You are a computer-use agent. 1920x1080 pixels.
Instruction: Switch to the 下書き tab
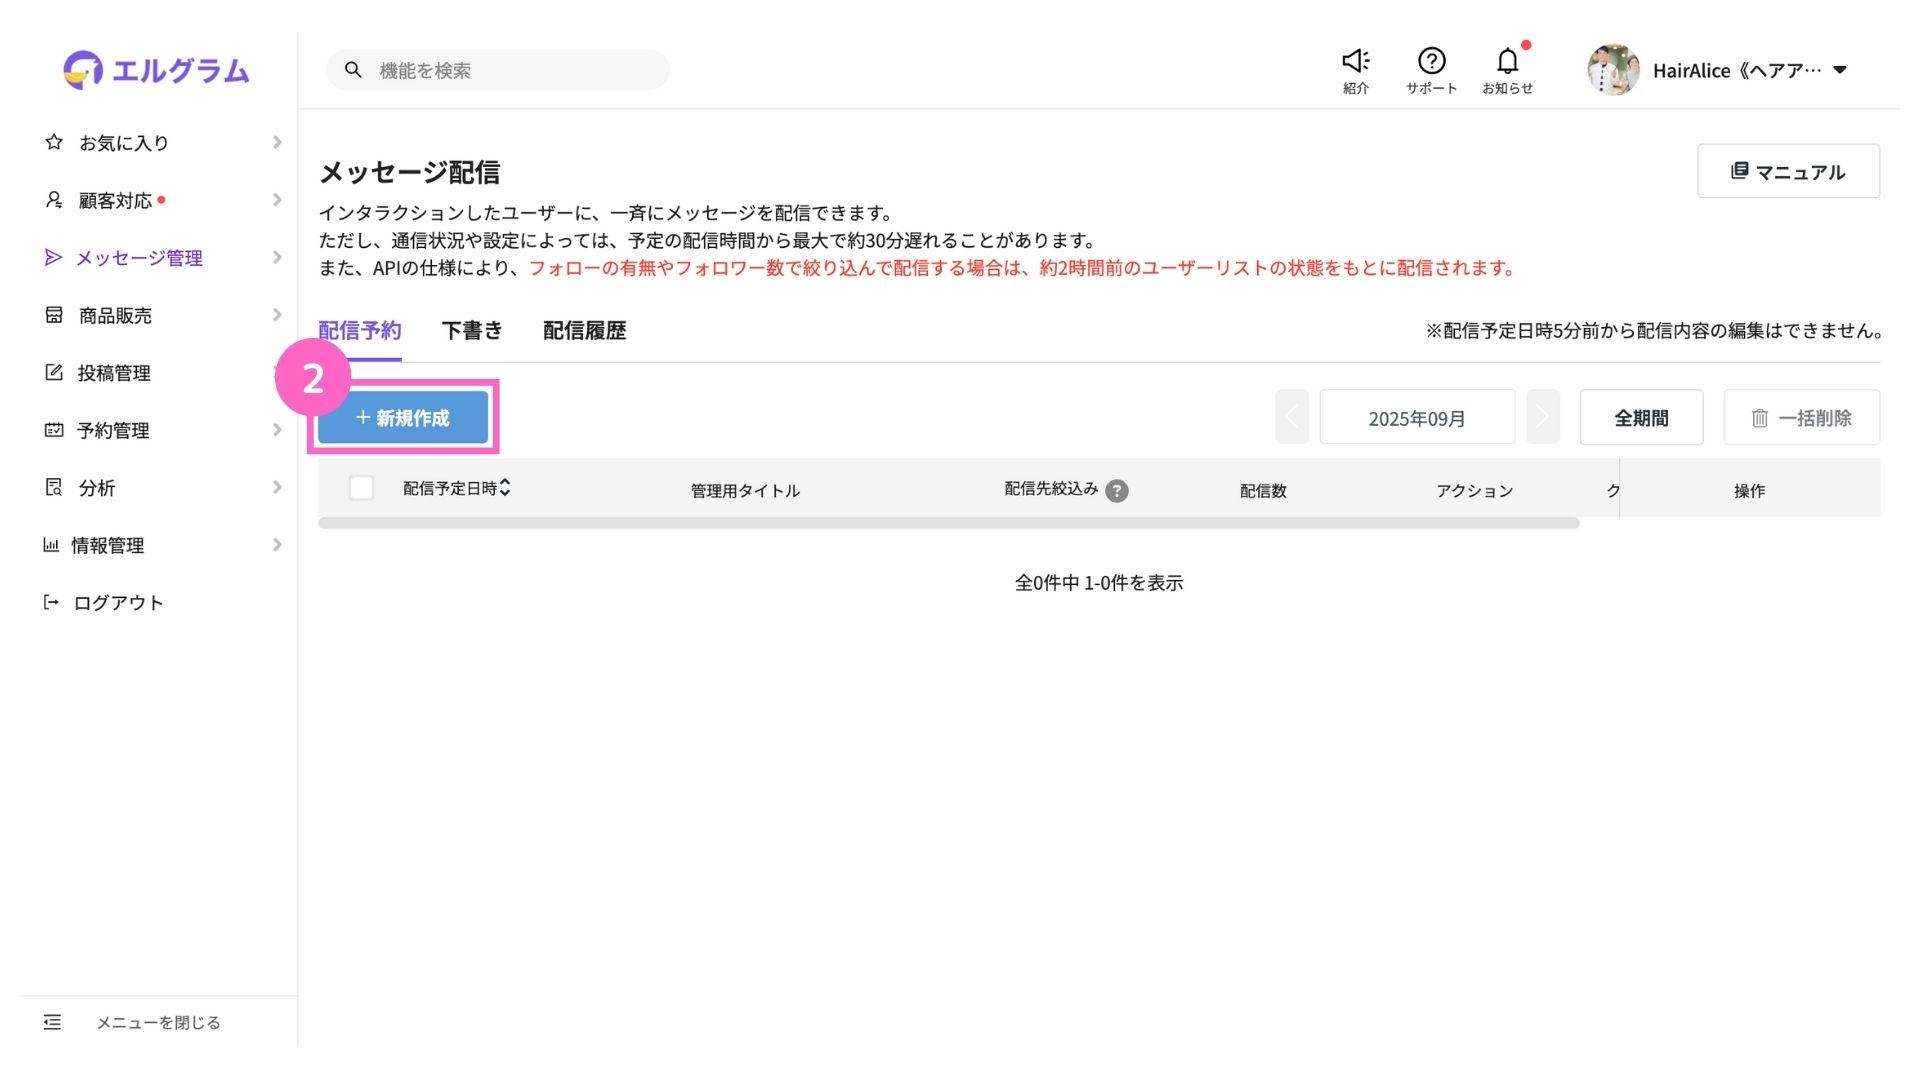[472, 331]
